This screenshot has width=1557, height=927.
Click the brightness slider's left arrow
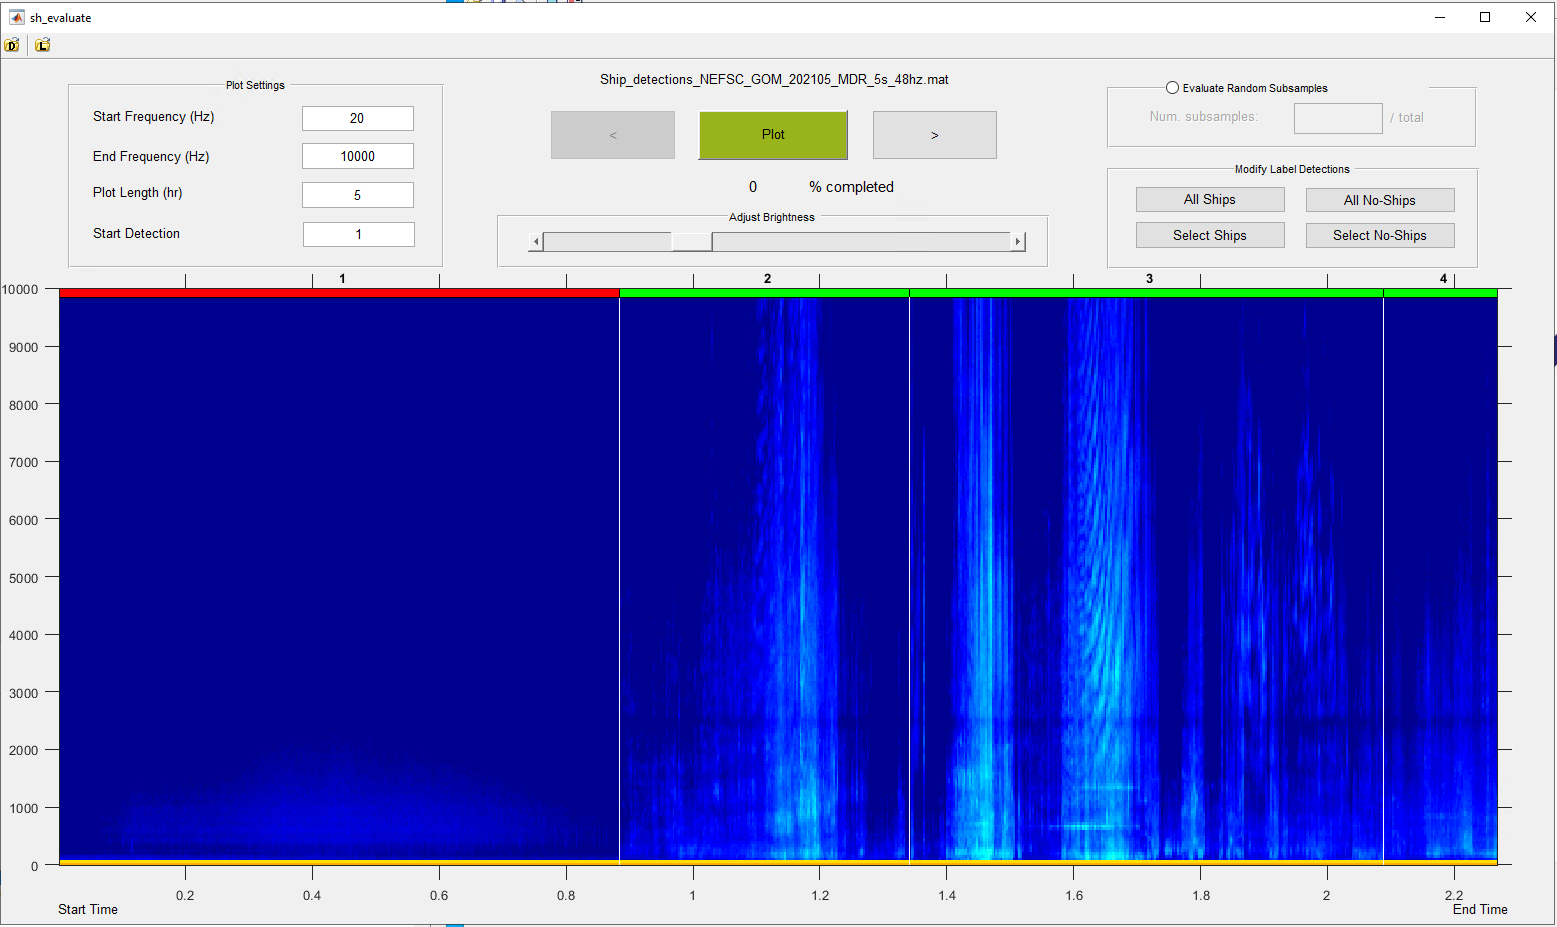[x=536, y=242]
